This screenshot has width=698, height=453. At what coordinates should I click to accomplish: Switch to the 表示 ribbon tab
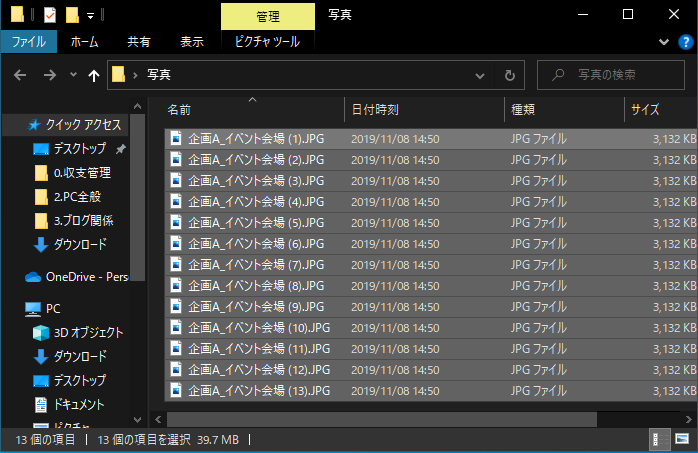(192, 42)
